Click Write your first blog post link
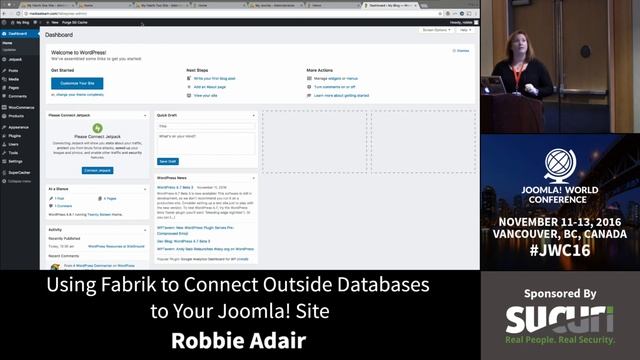640x360 pixels. point(215,78)
